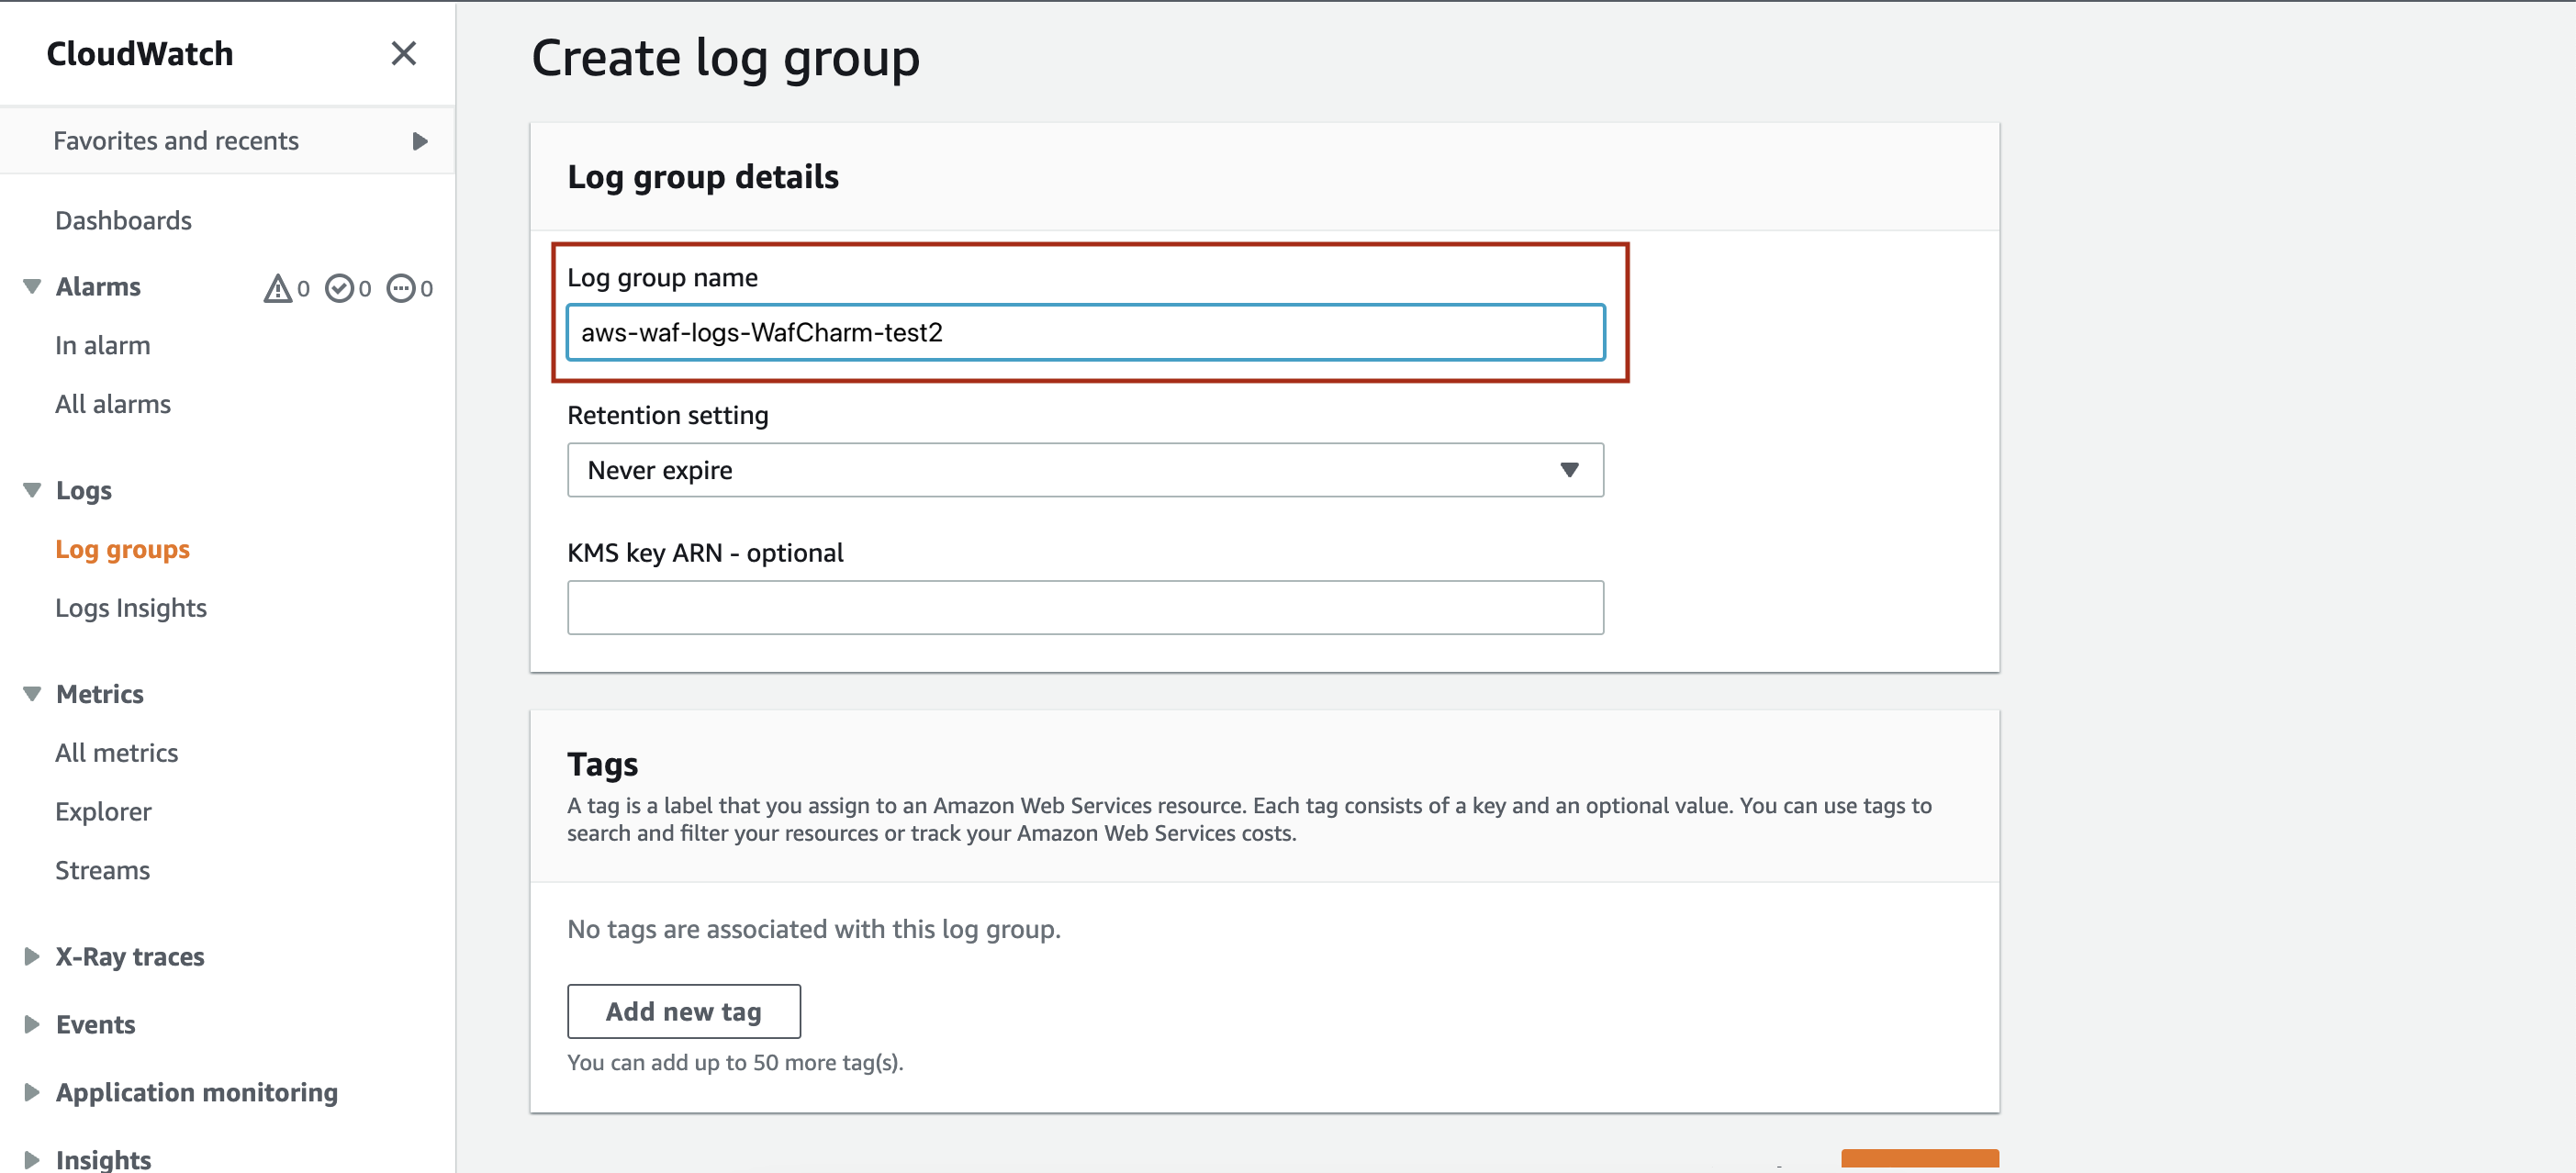Go to Log groups
Viewport: 2576px width, 1173px height.
coord(122,549)
